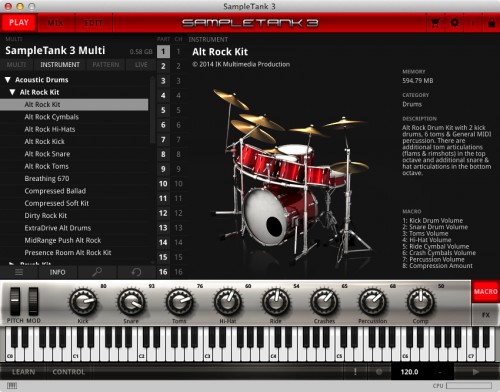Viewport: 500px width, 392px height.
Task: Click the Snare macro knob
Action: point(131,302)
